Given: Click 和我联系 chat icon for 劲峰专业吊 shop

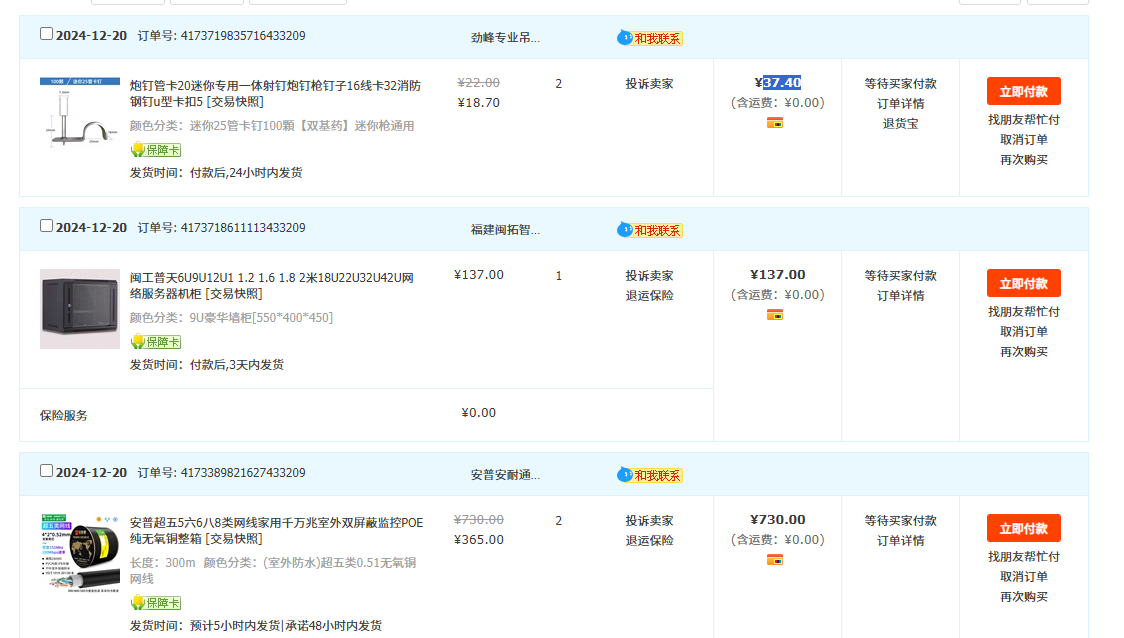Looking at the screenshot, I should [x=650, y=38].
